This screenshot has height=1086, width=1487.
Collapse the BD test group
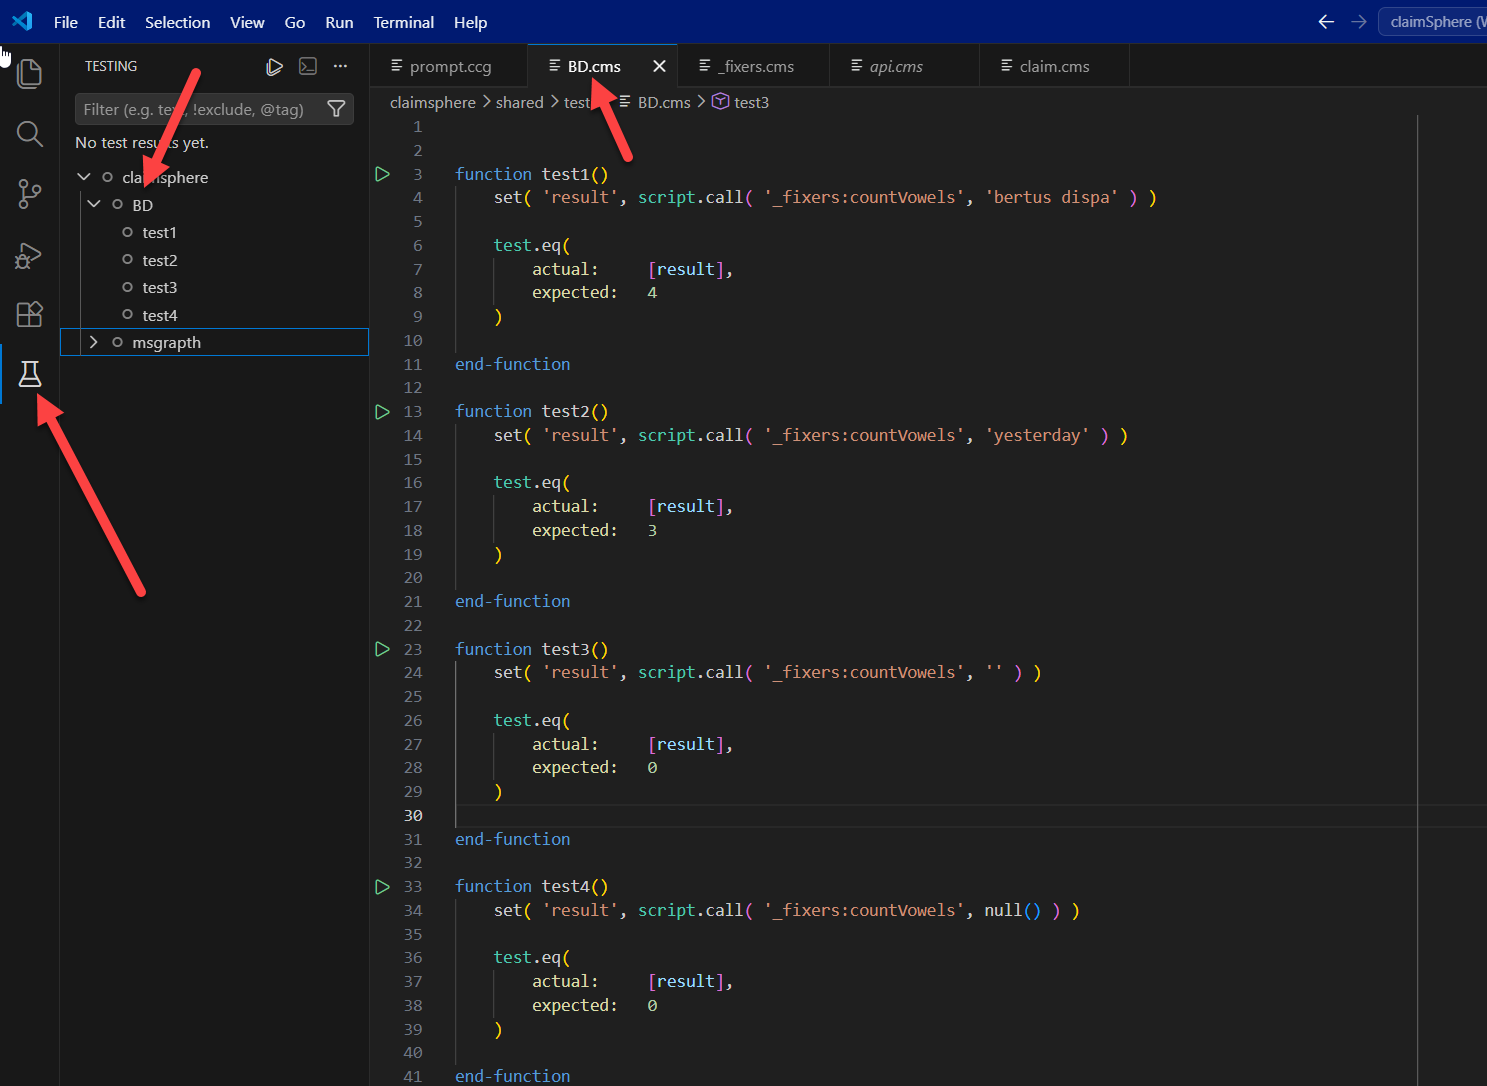coord(94,204)
